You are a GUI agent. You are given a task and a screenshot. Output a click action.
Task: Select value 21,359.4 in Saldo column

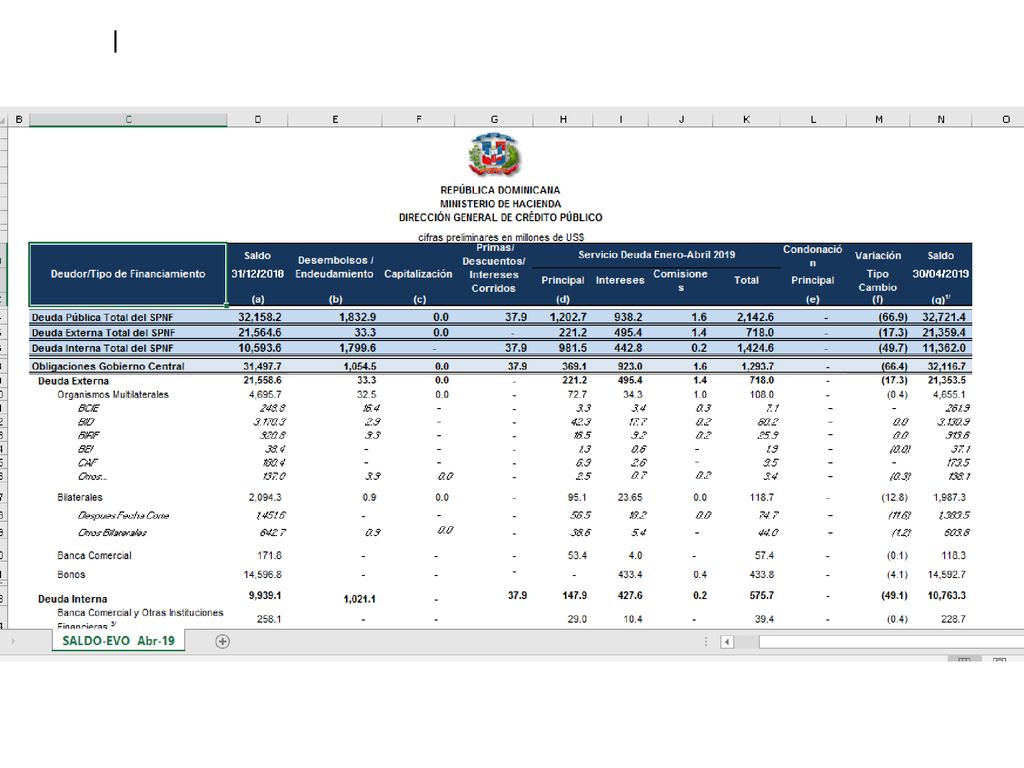click(944, 332)
